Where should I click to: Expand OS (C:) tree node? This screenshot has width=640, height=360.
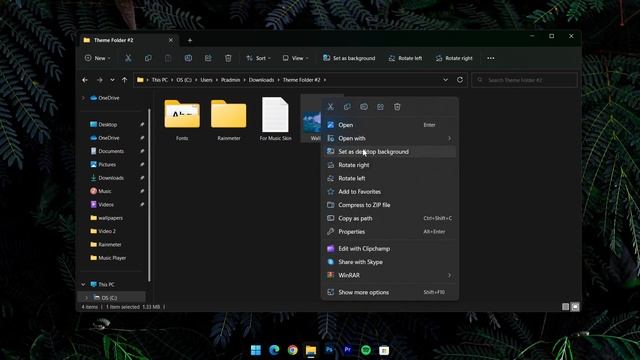[87, 298]
